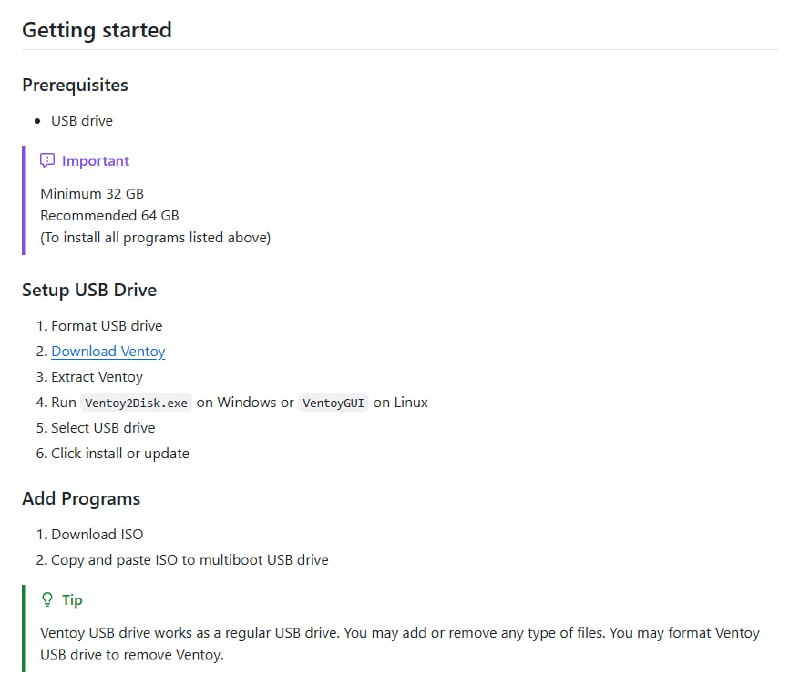Click the 'Click install or update' step

(x=120, y=453)
